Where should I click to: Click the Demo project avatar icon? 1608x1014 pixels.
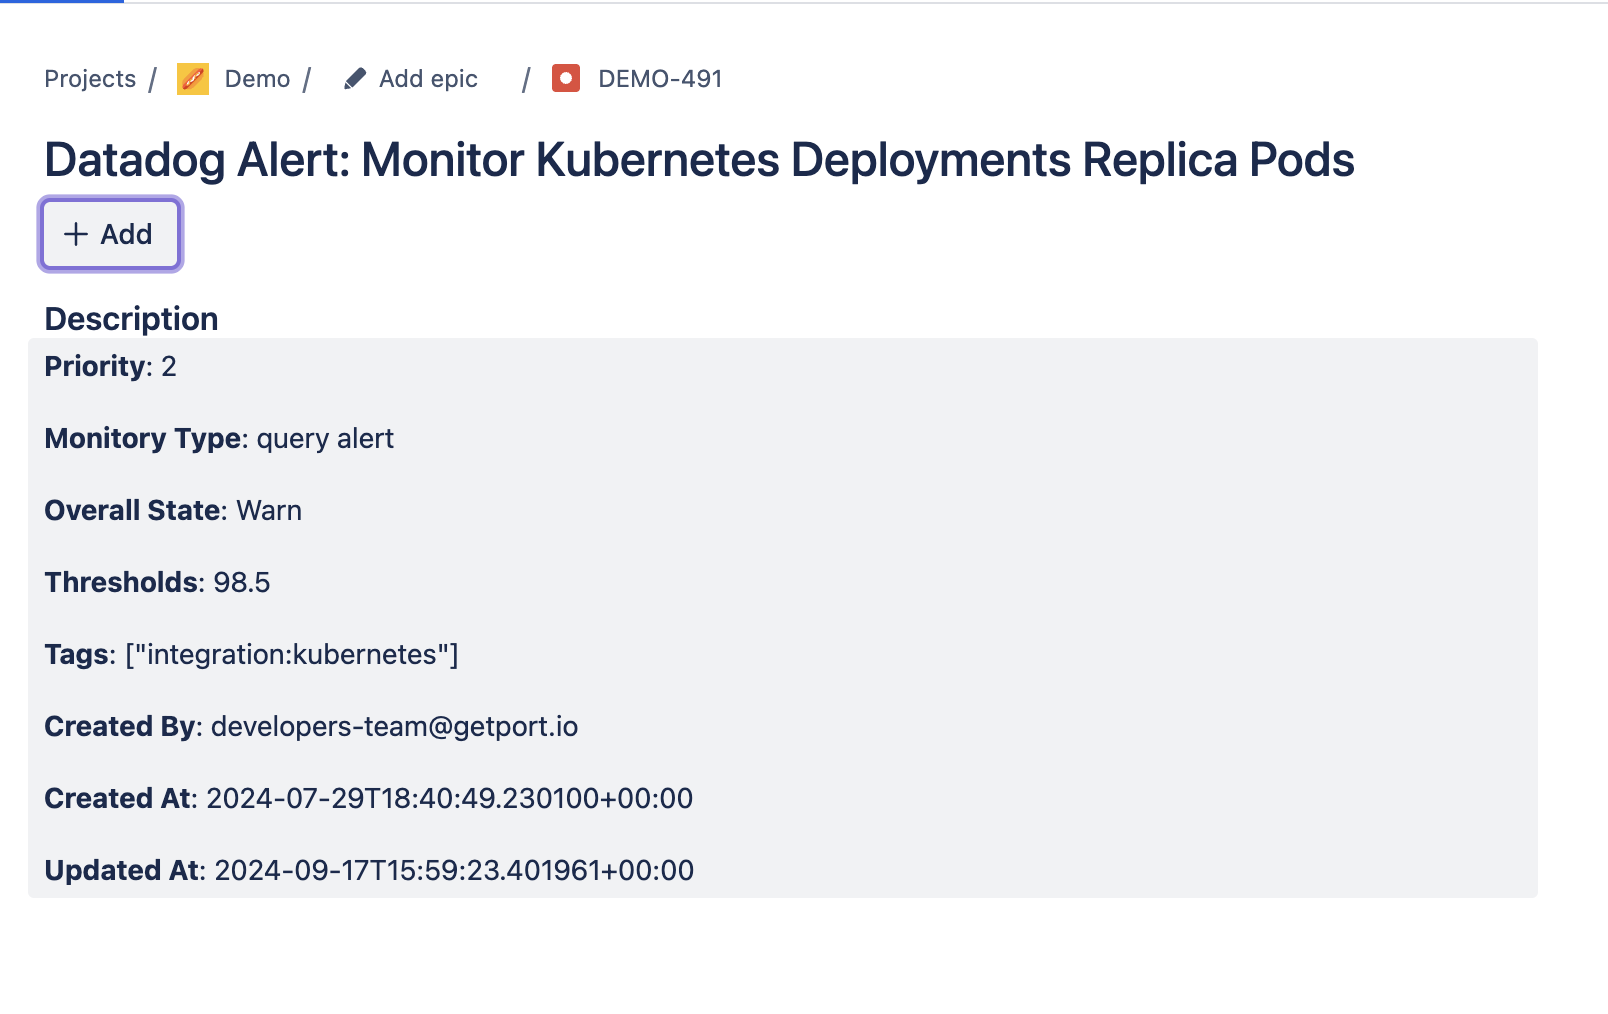192,79
